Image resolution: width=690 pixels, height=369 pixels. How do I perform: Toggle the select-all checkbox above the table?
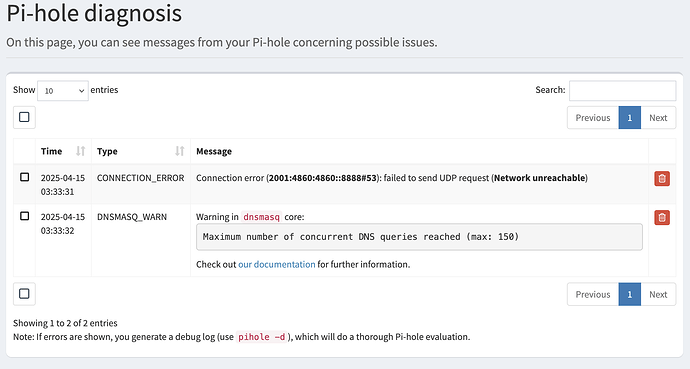pyautogui.click(x=24, y=117)
